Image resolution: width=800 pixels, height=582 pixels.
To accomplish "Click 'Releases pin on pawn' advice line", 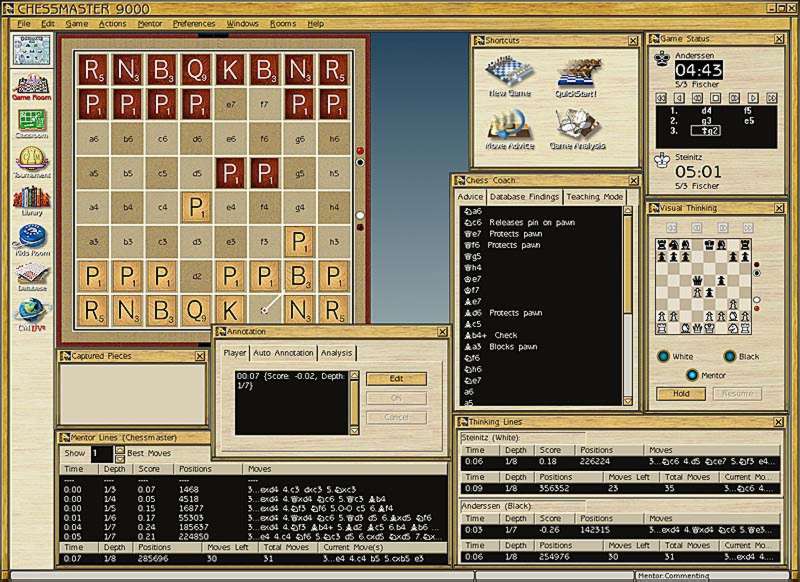I will coord(532,222).
